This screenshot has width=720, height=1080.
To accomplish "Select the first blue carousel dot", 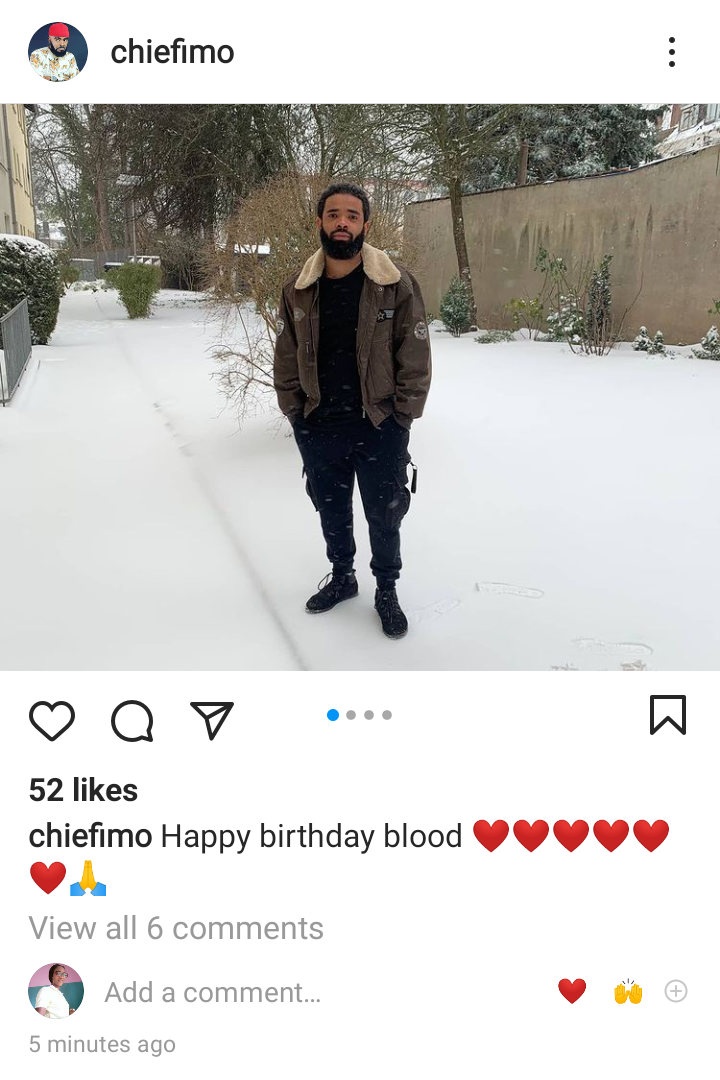I will 333,715.
